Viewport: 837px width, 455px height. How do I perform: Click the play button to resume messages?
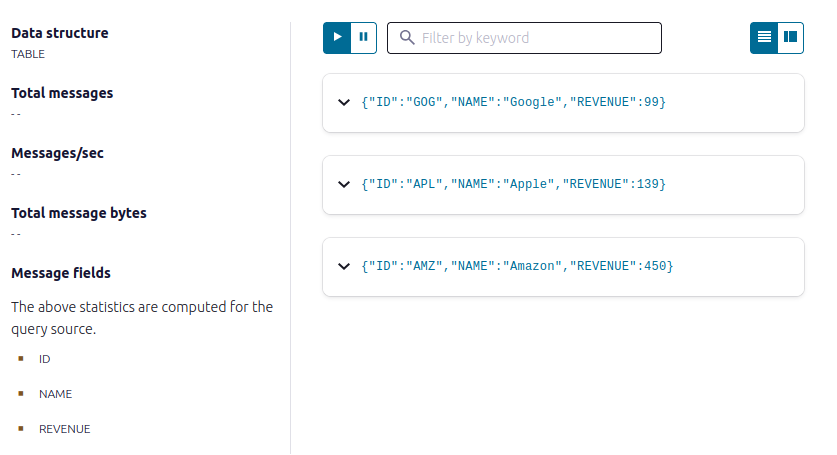(x=337, y=37)
